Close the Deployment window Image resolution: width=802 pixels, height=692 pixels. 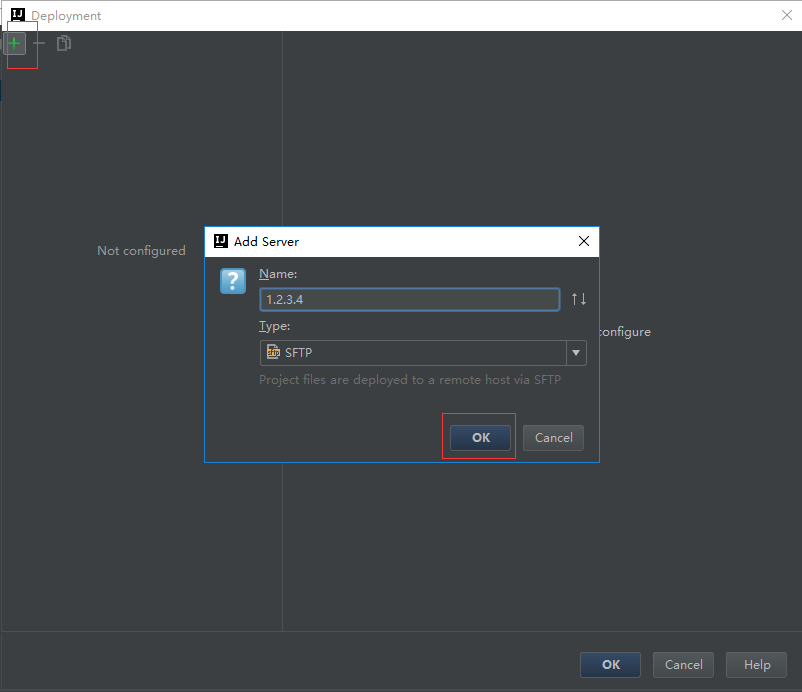[786, 15]
